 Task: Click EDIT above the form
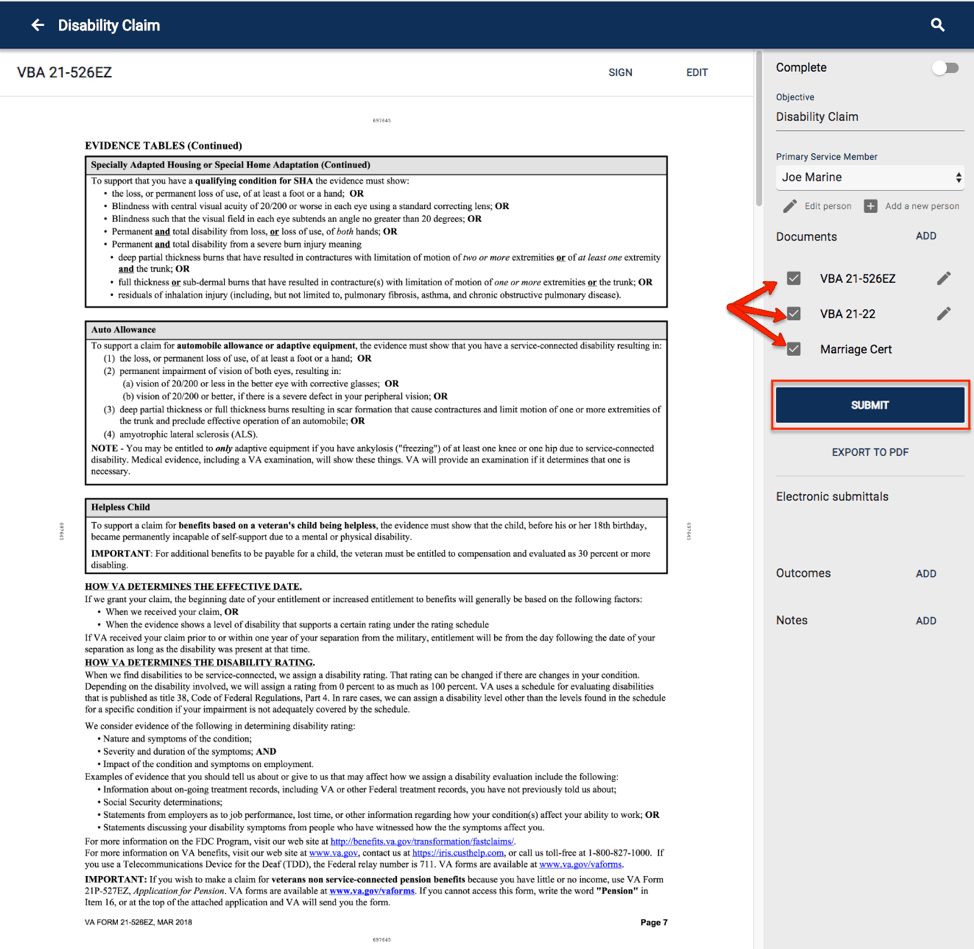click(x=697, y=73)
